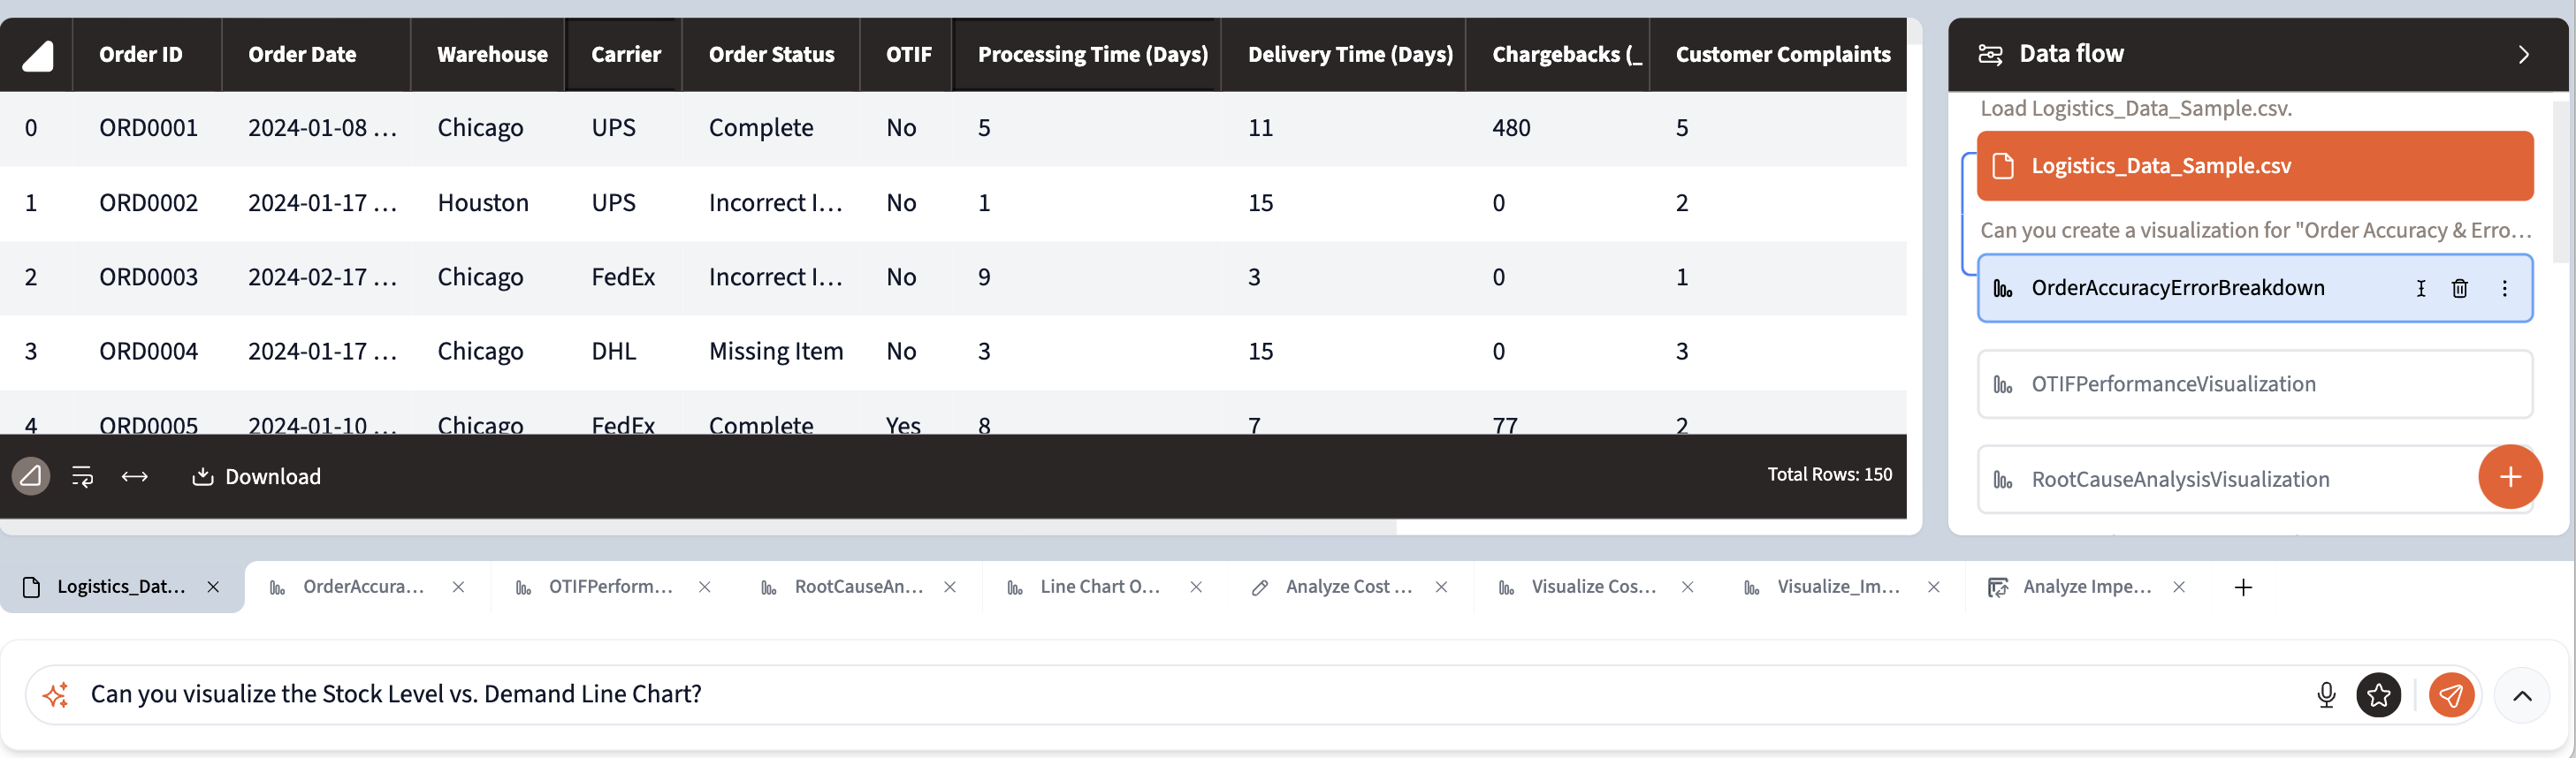Screen dimensions: 2576x758
Task: Rename the OrderAccuracyErrorBreakdown step
Action: (x=2421, y=289)
